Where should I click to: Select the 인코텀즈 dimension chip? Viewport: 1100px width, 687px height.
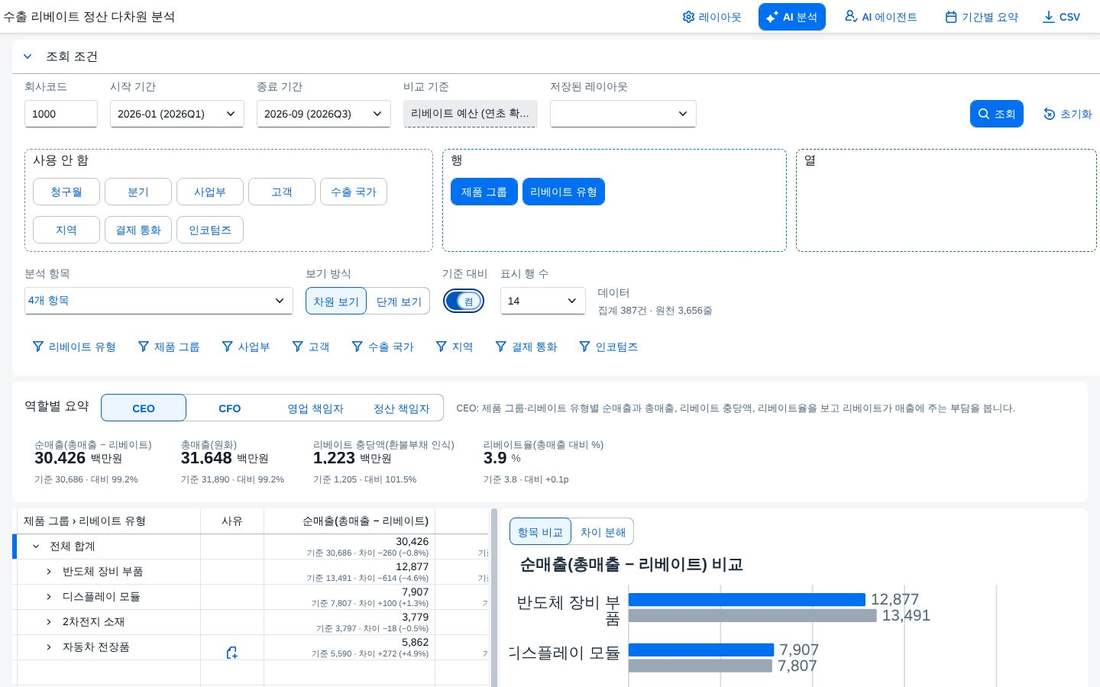pyautogui.click(x=210, y=229)
